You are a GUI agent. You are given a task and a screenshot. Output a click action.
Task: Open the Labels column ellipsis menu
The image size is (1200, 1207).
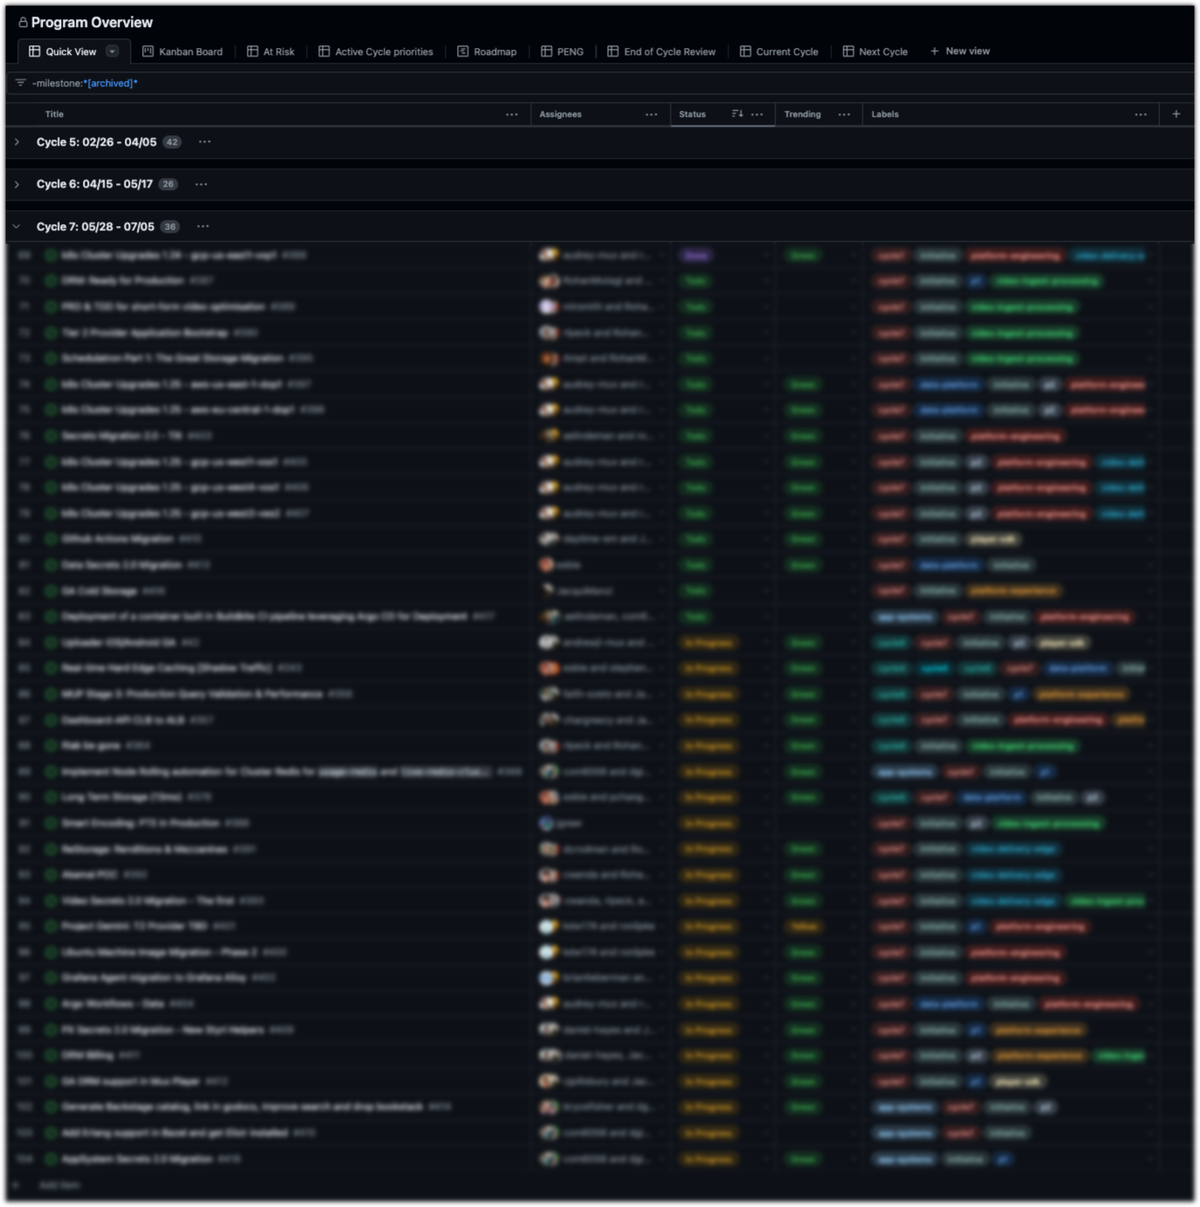click(x=1141, y=114)
